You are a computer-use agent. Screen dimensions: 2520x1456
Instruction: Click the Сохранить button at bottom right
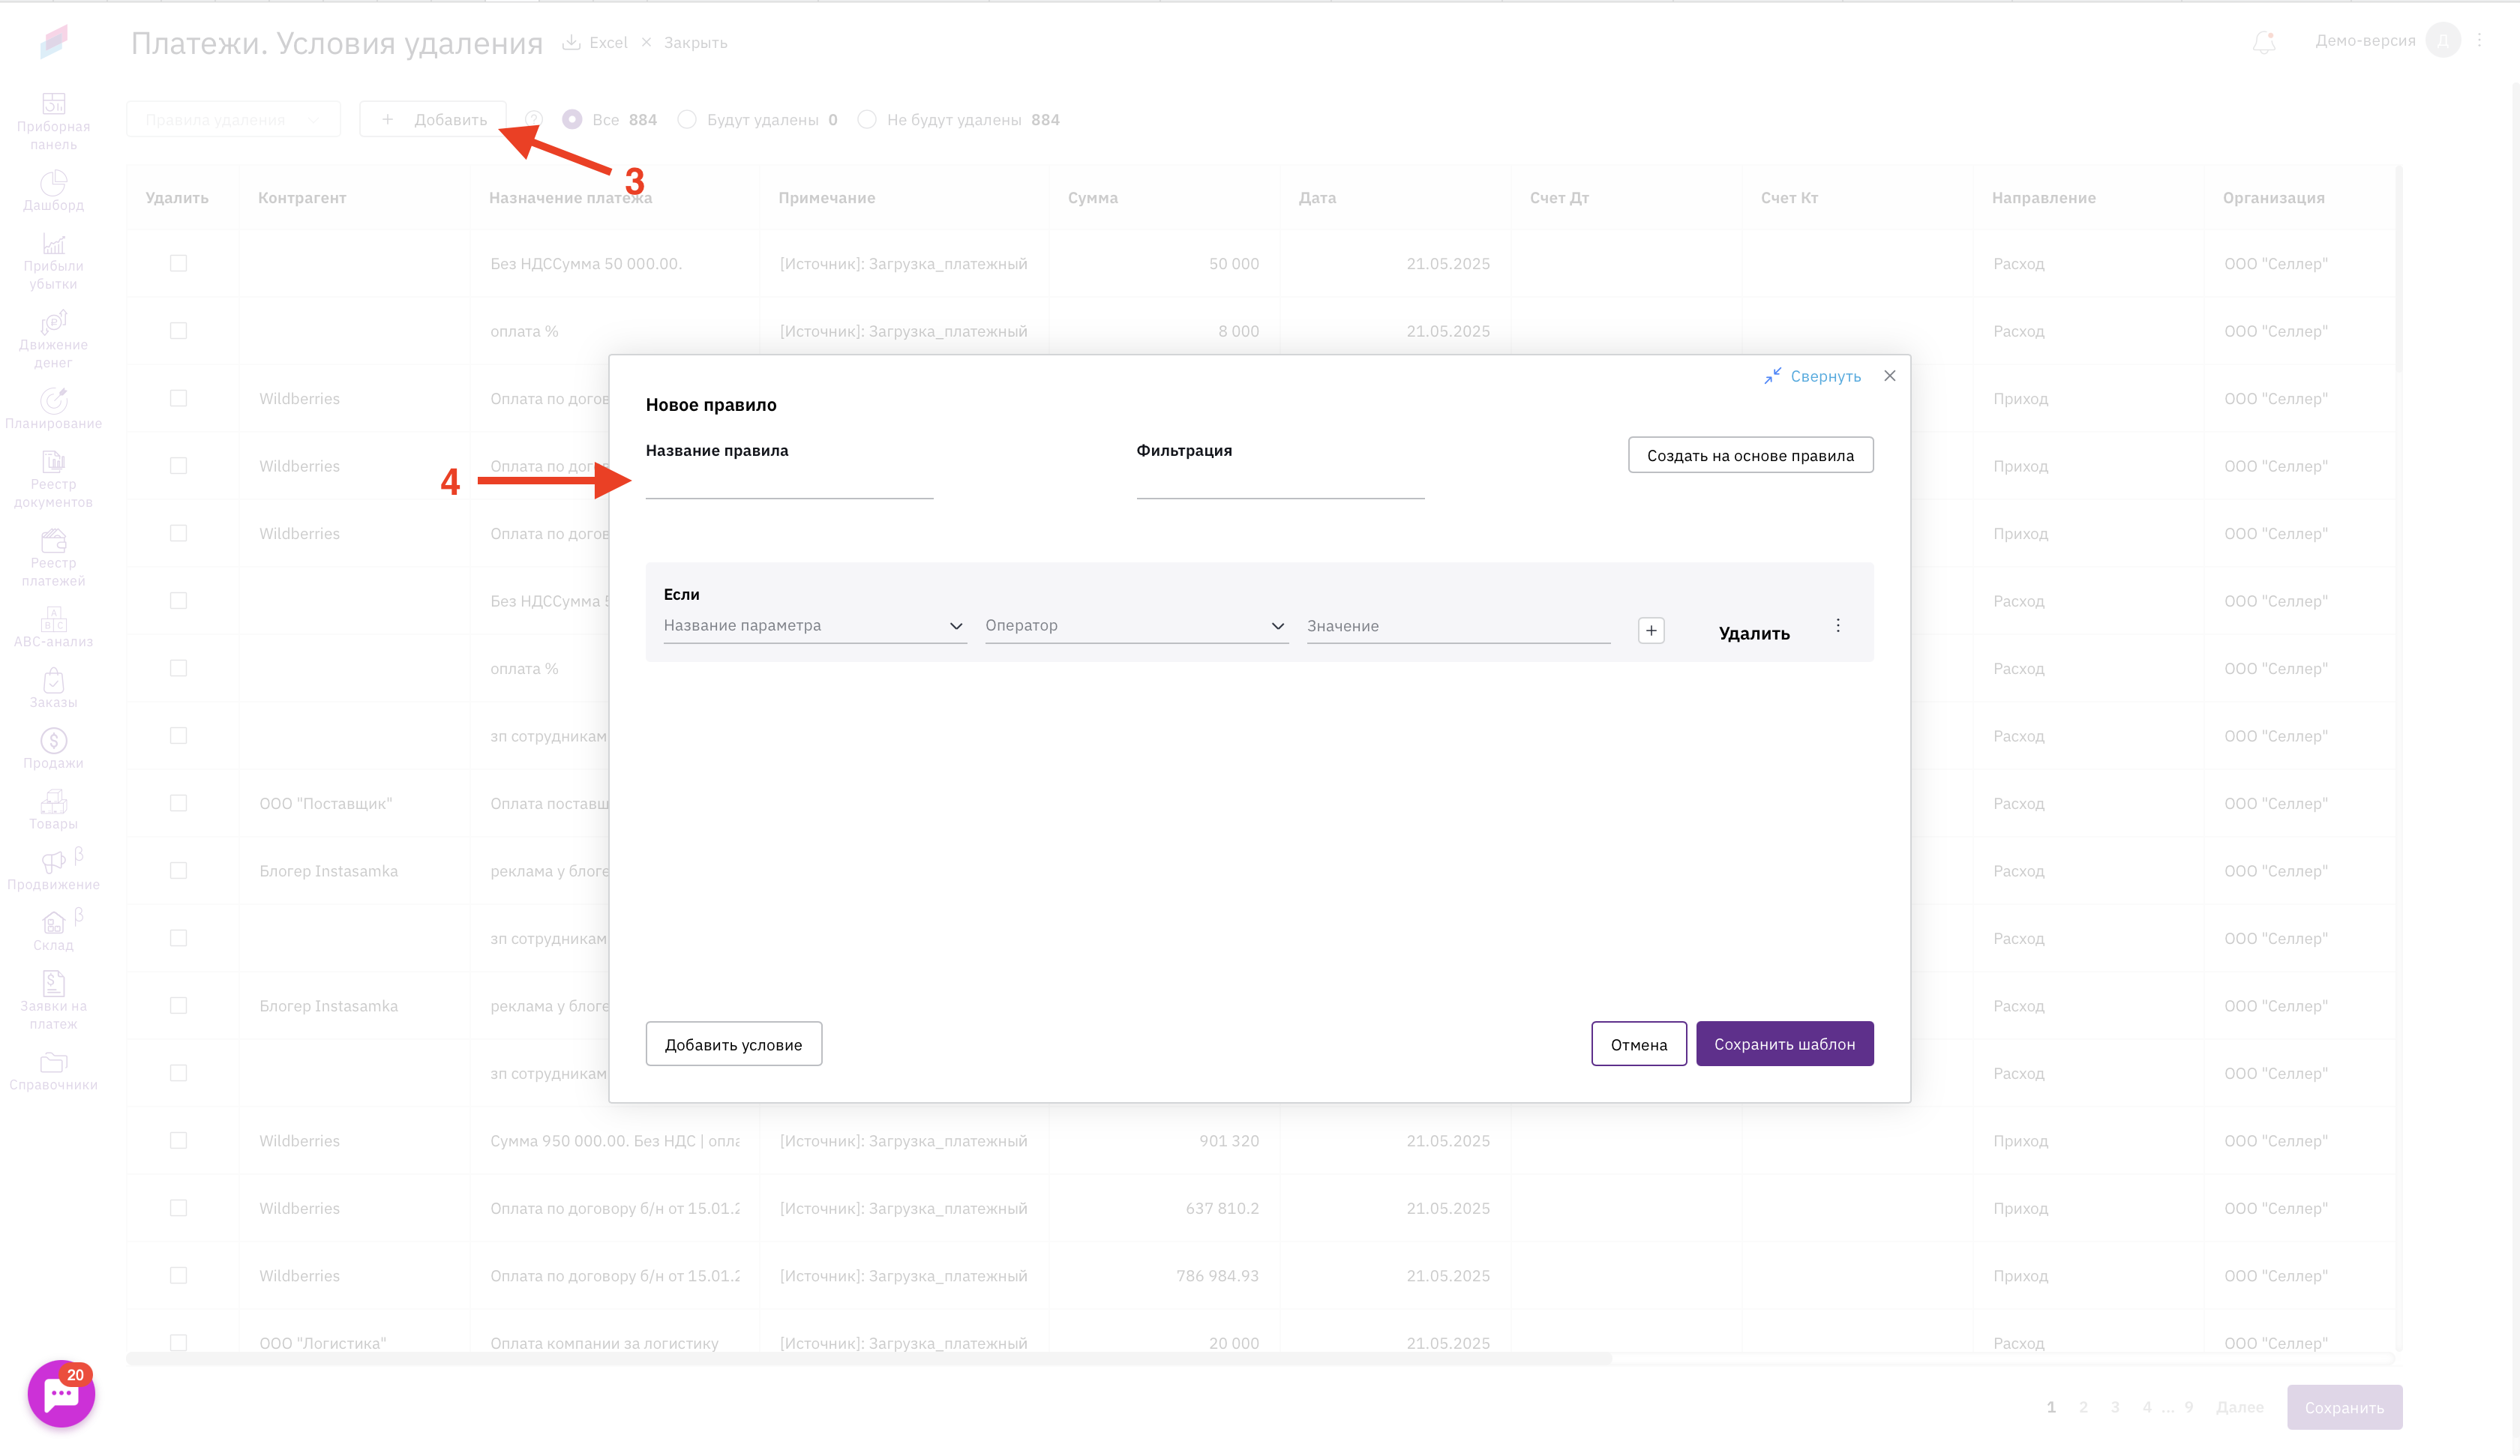pyautogui.click(x=2344, y=1408)
